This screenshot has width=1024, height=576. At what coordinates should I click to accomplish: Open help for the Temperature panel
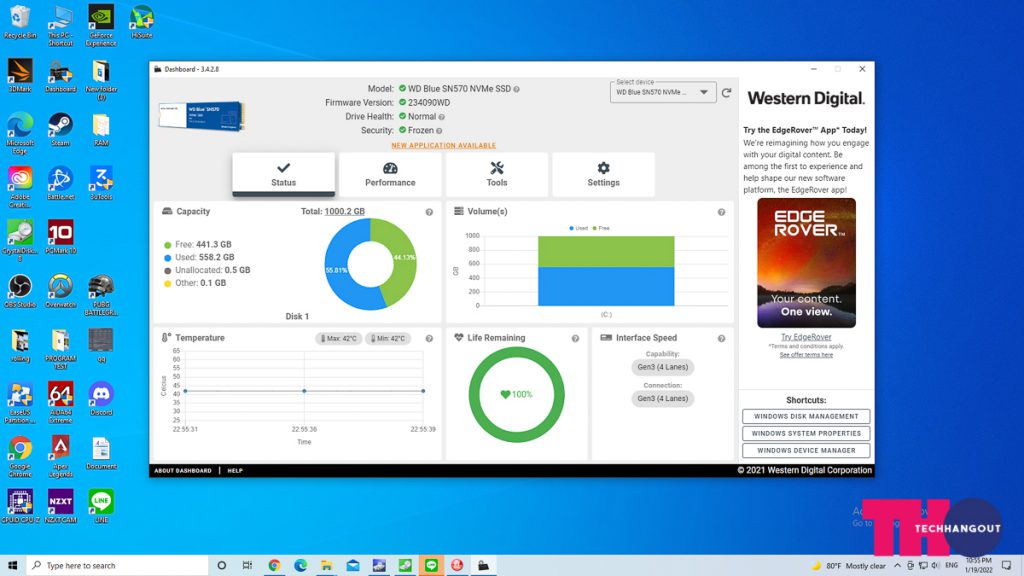pos(429,338)
